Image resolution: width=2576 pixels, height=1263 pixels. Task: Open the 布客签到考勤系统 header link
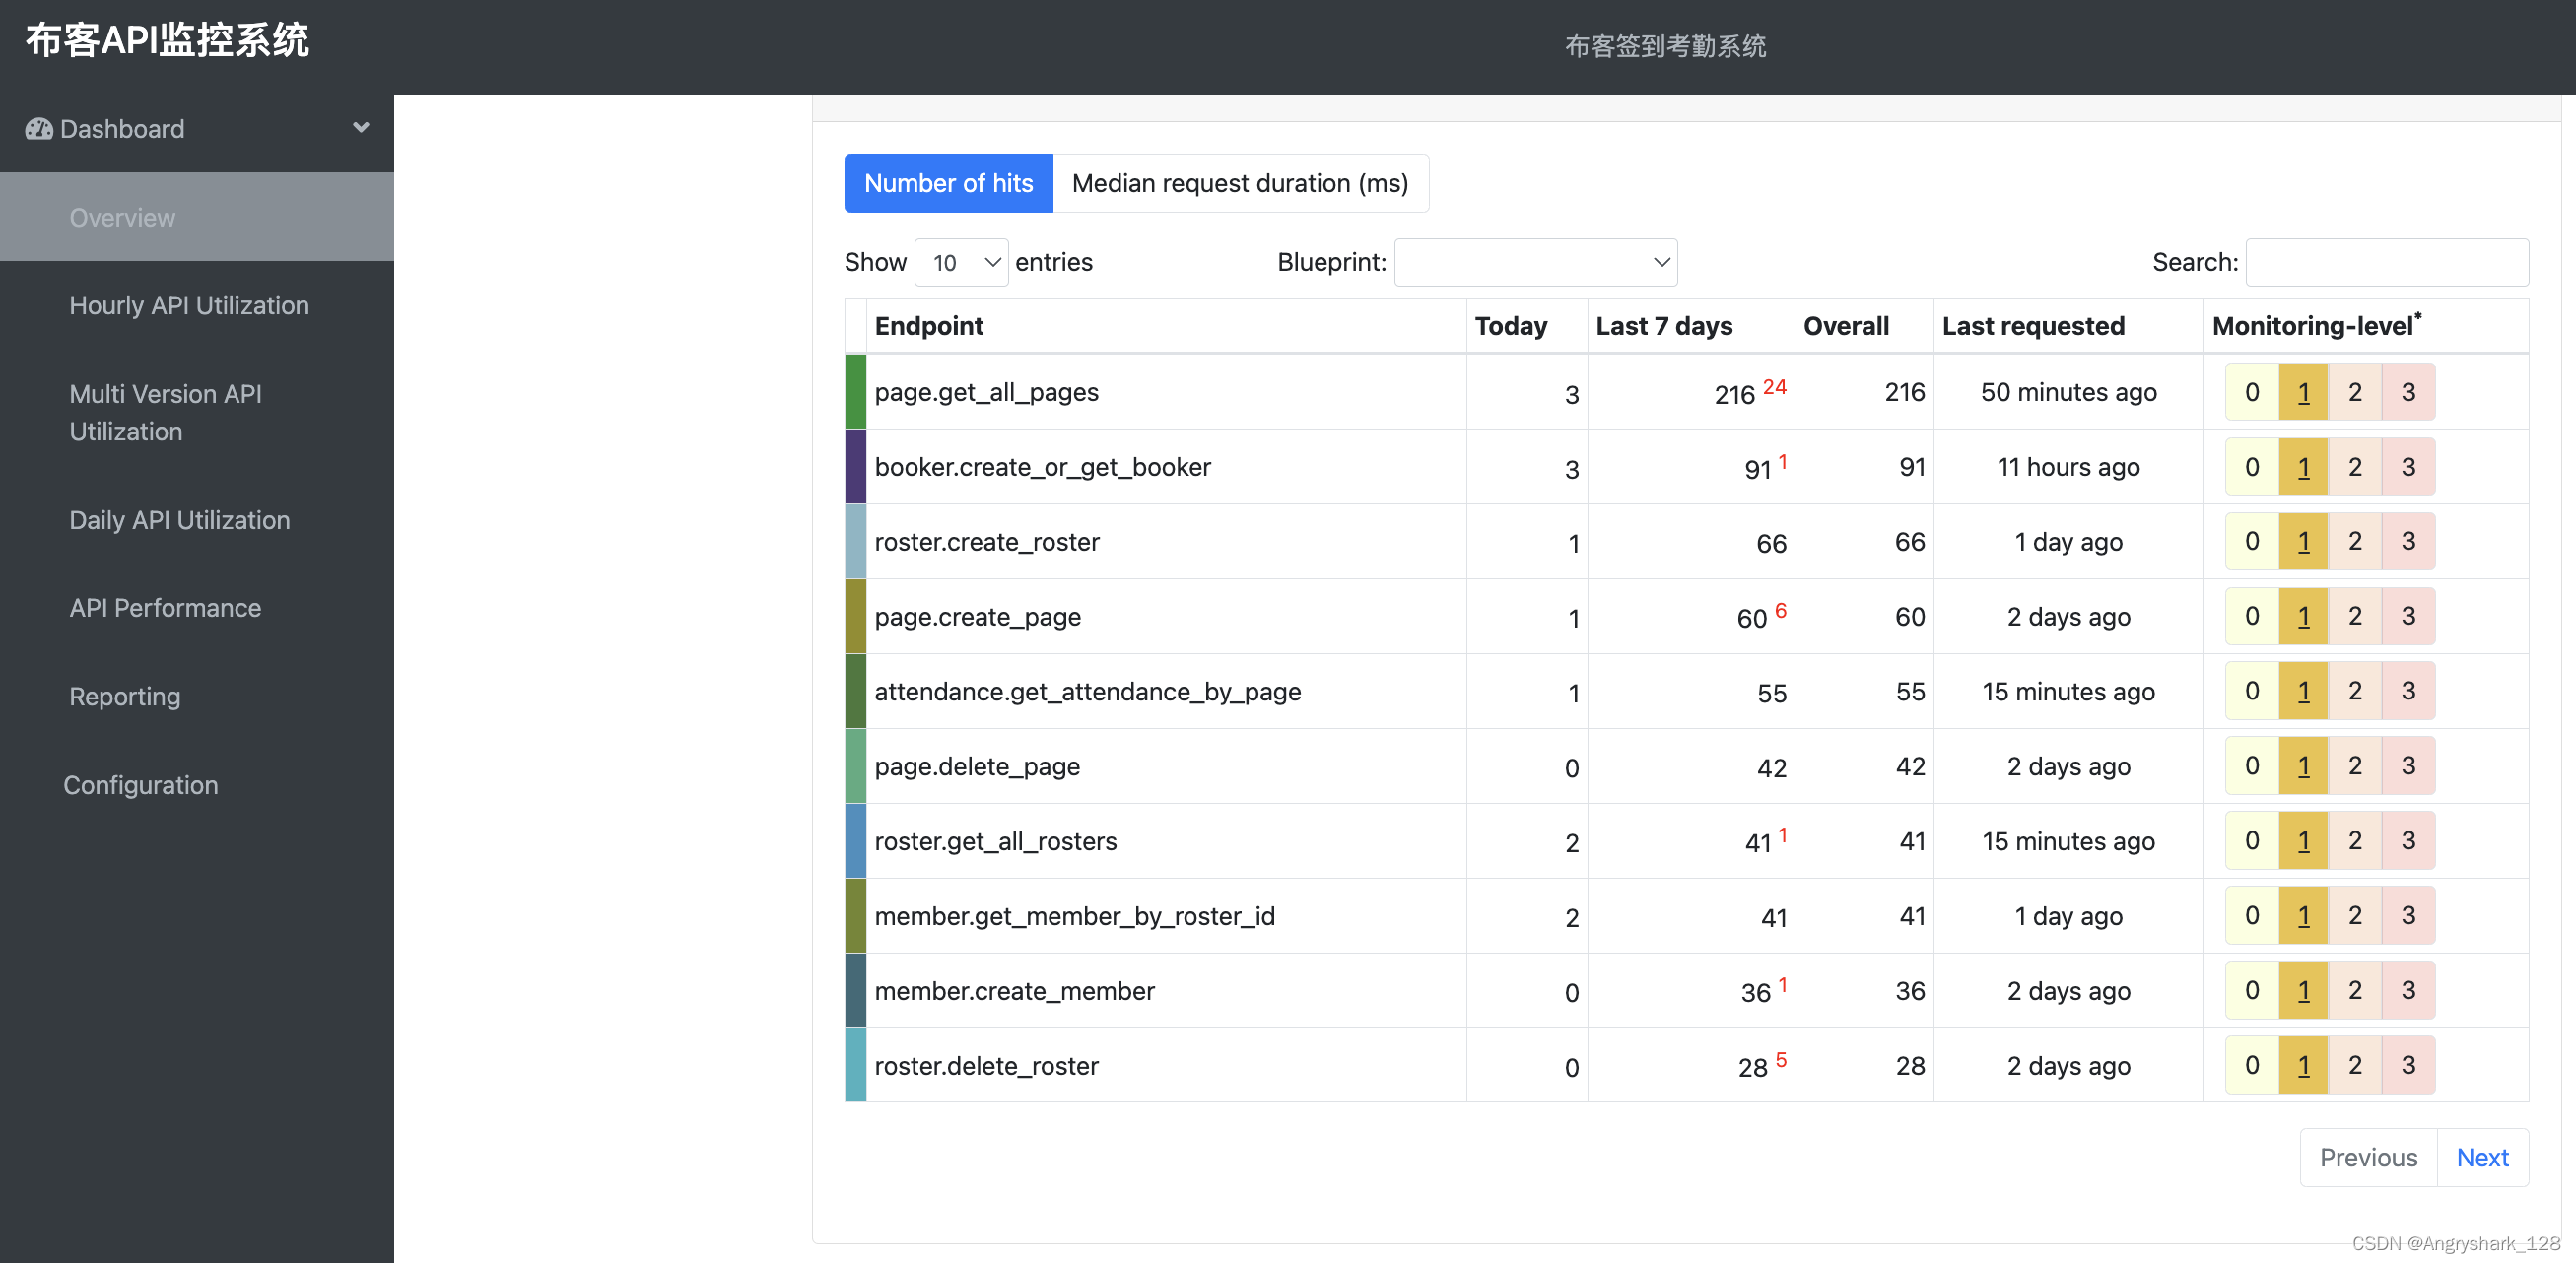pos(1664,46)
